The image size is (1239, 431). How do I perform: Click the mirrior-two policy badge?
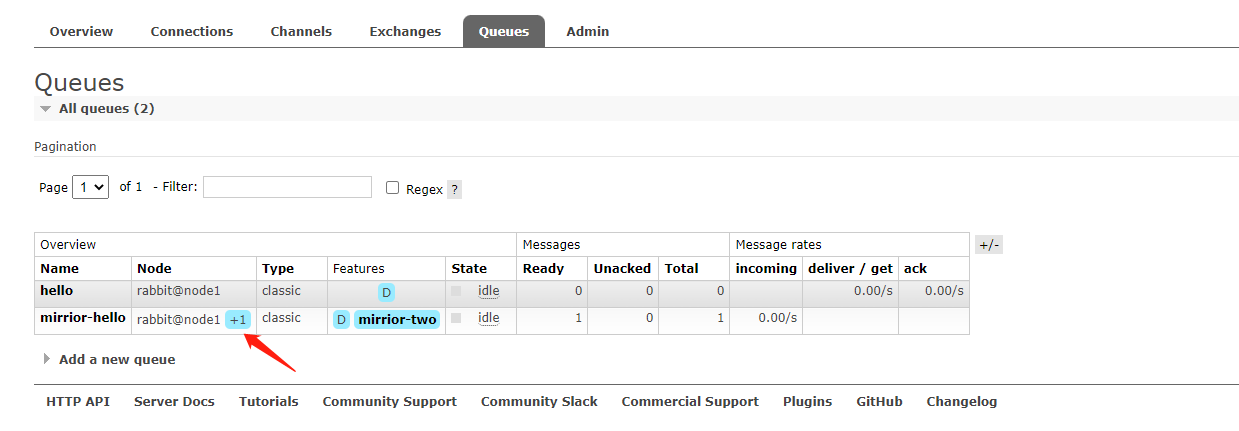pos(397,320)
